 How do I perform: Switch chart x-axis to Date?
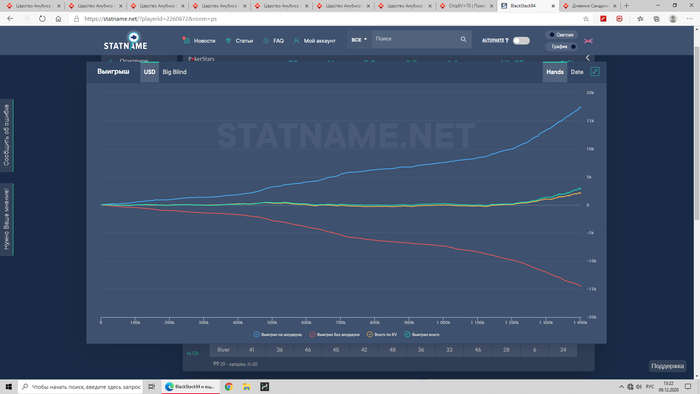pyautogui.click(x=577, y=72)
